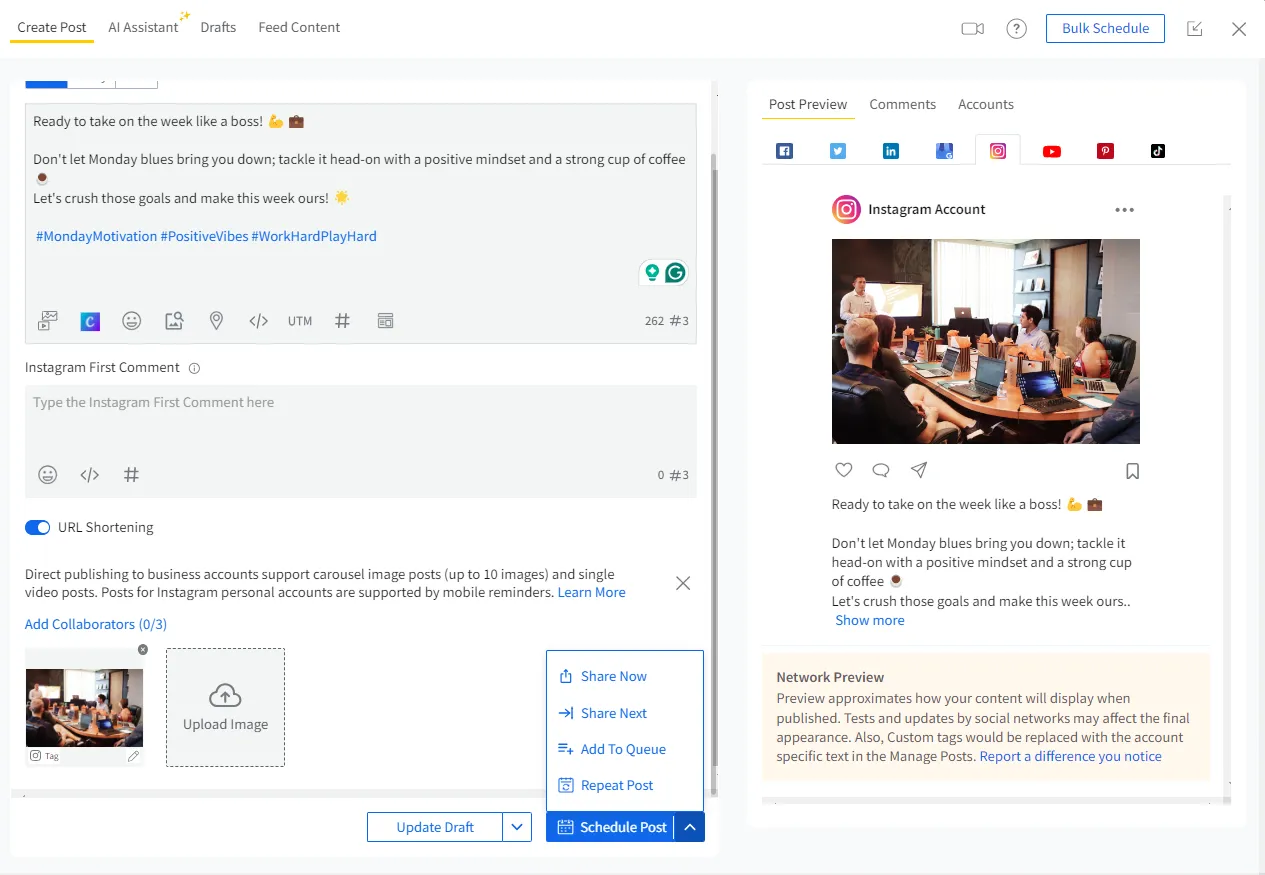Expand the Update Draft dropdown arrow

tap(517, 827)
